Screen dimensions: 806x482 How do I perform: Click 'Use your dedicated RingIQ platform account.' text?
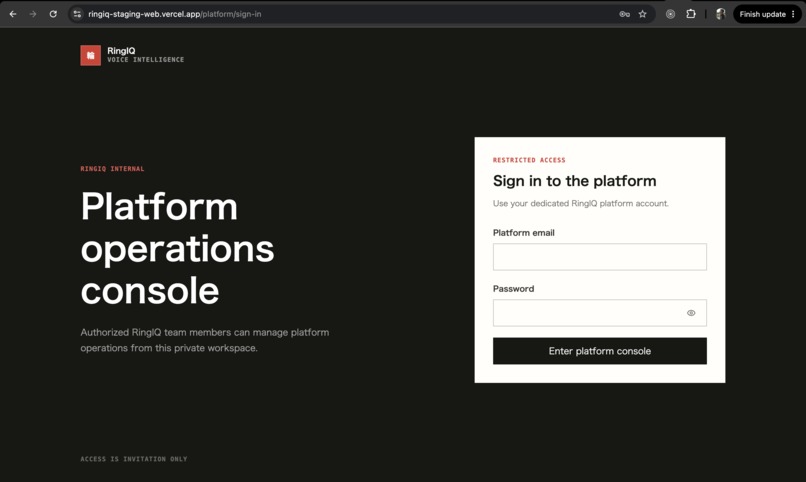[581, 203]
